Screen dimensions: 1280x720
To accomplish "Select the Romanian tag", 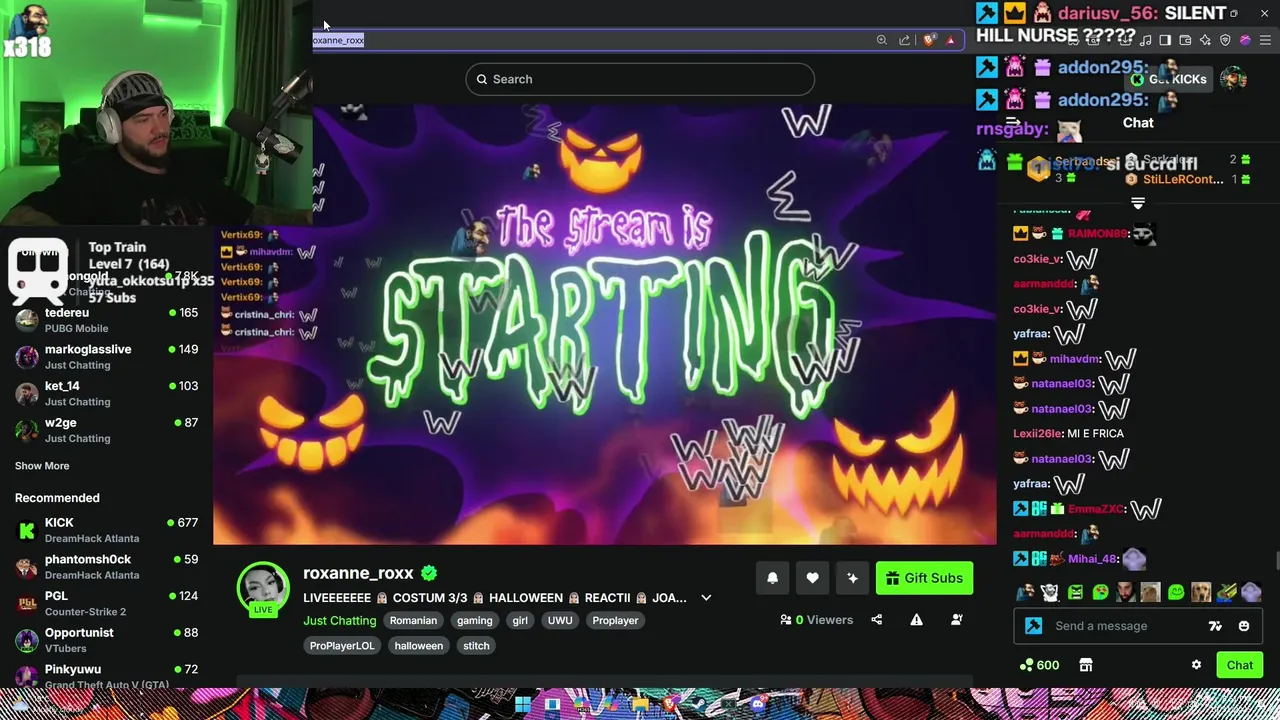I will 413,620.
